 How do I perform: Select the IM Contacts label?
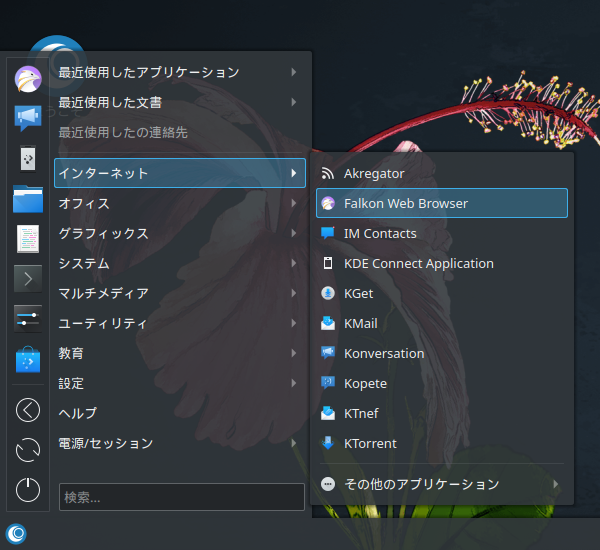(380, 233)
